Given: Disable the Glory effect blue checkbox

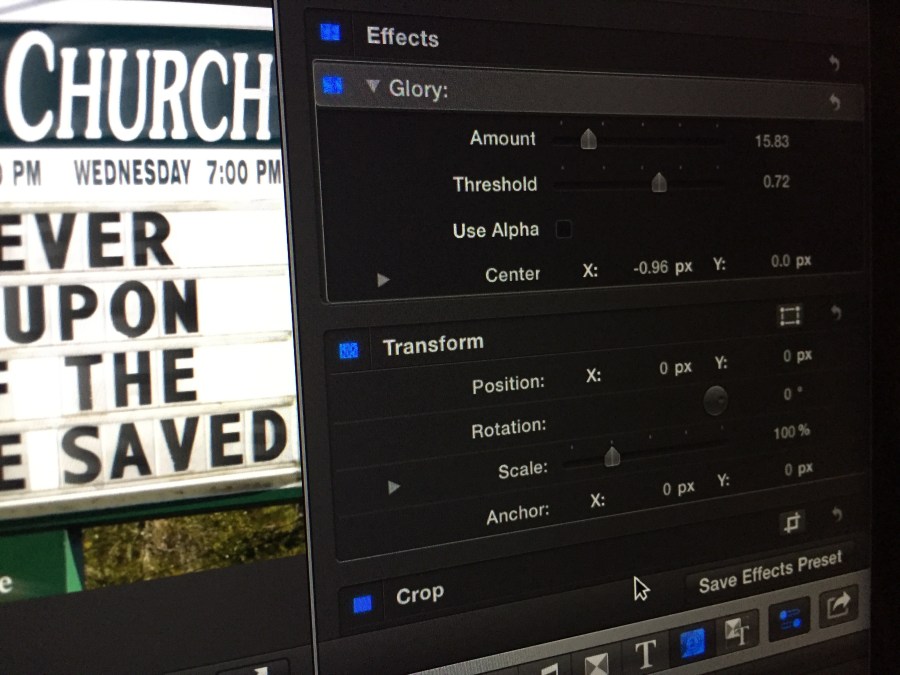Looking at the screenshot, I should tap(332, 86).
